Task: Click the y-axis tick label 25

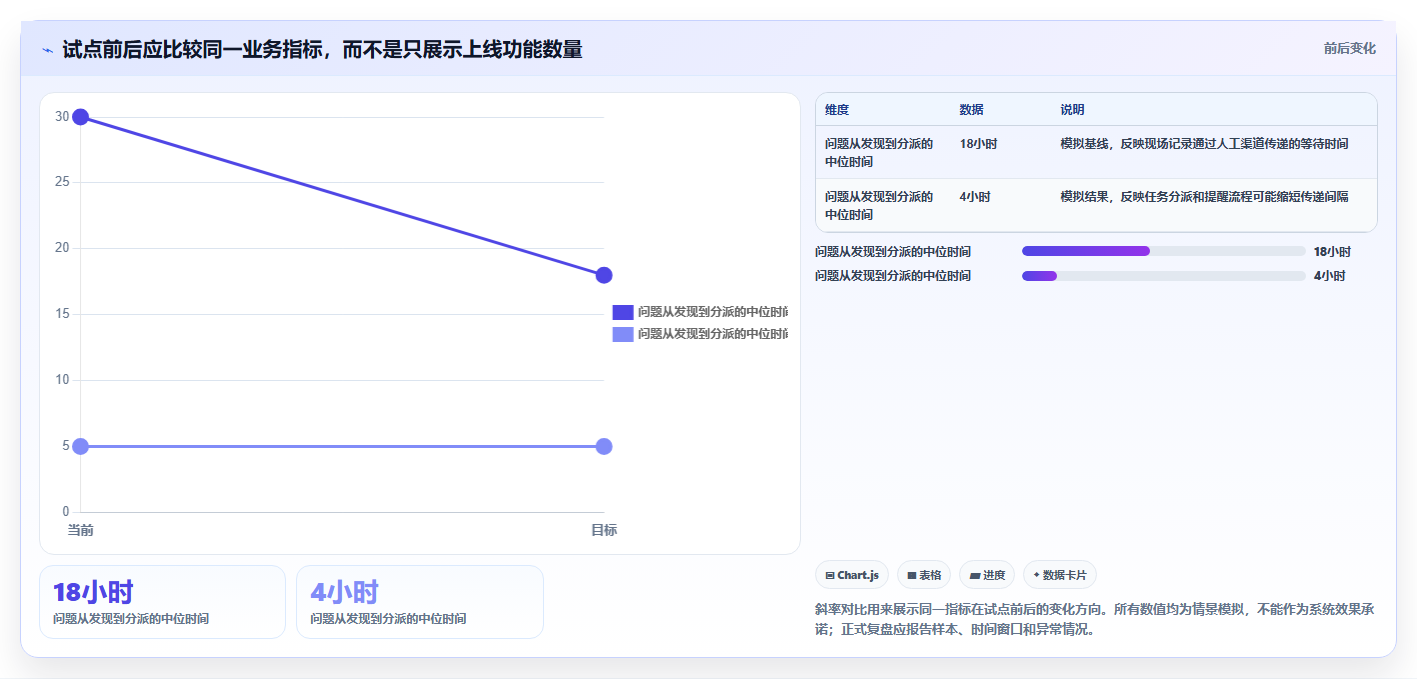Action: click(x=62, y=183)
